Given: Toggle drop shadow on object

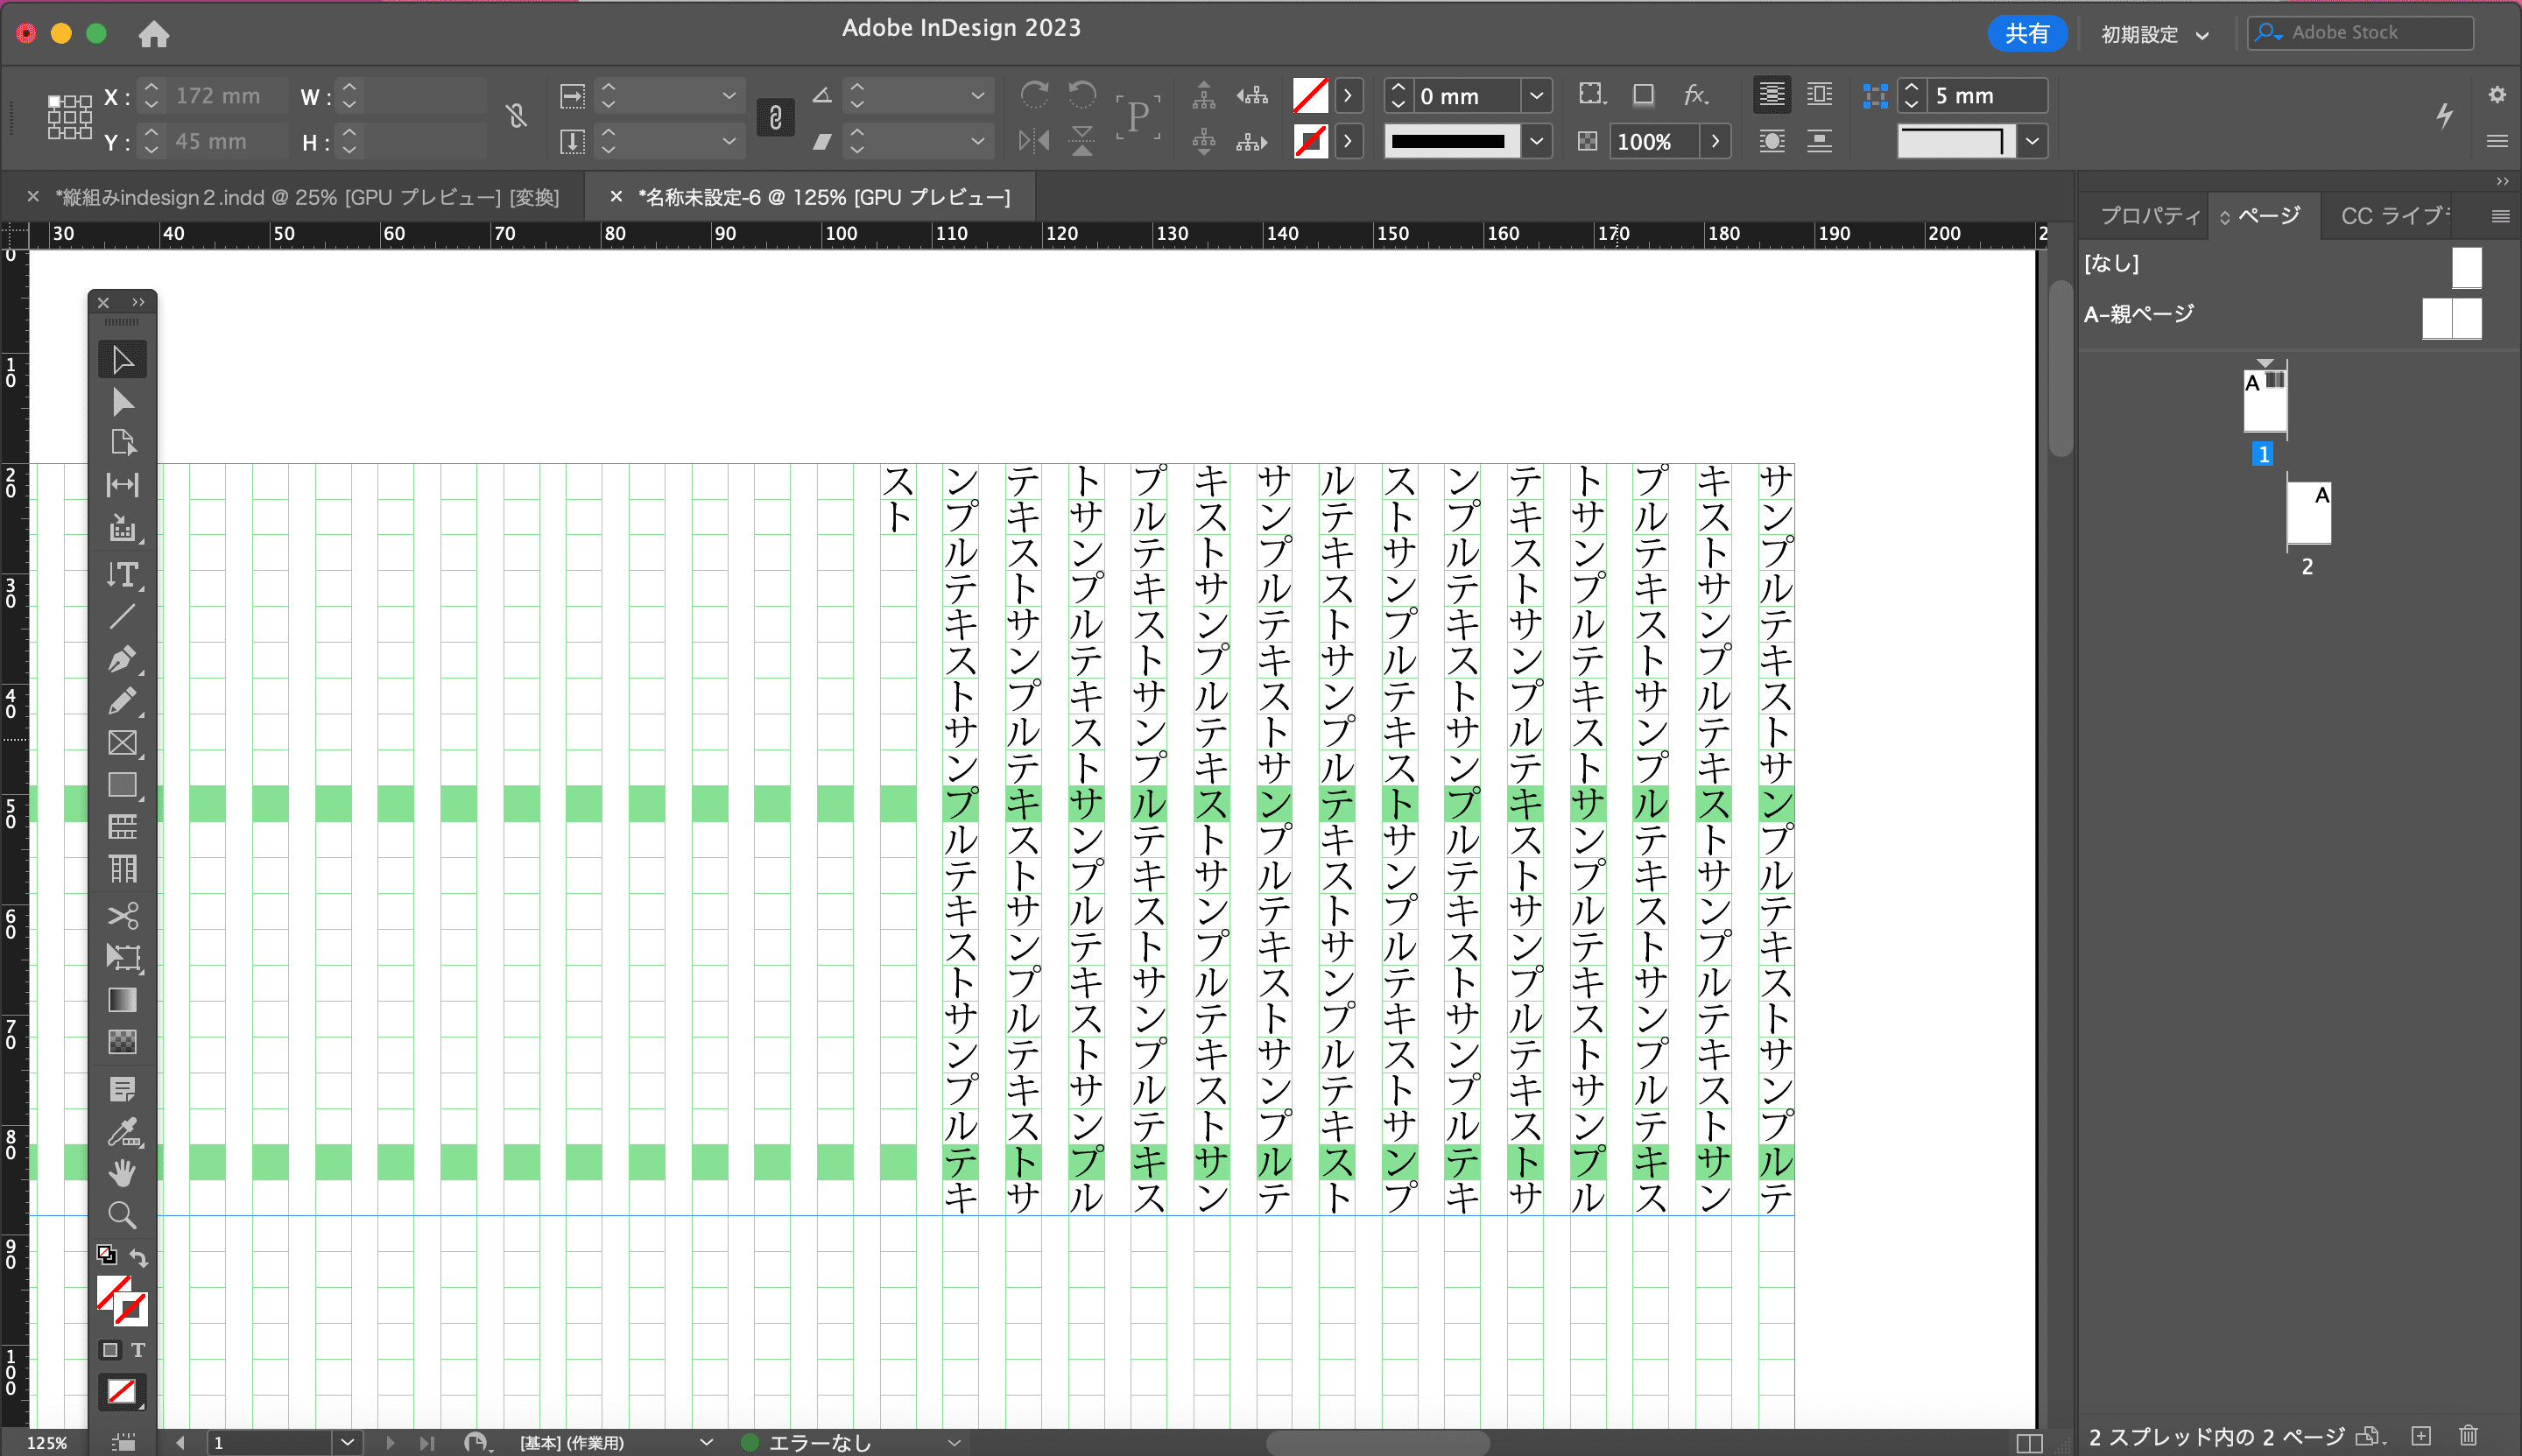Looking at the screenshot, I should coord(1643,95).
